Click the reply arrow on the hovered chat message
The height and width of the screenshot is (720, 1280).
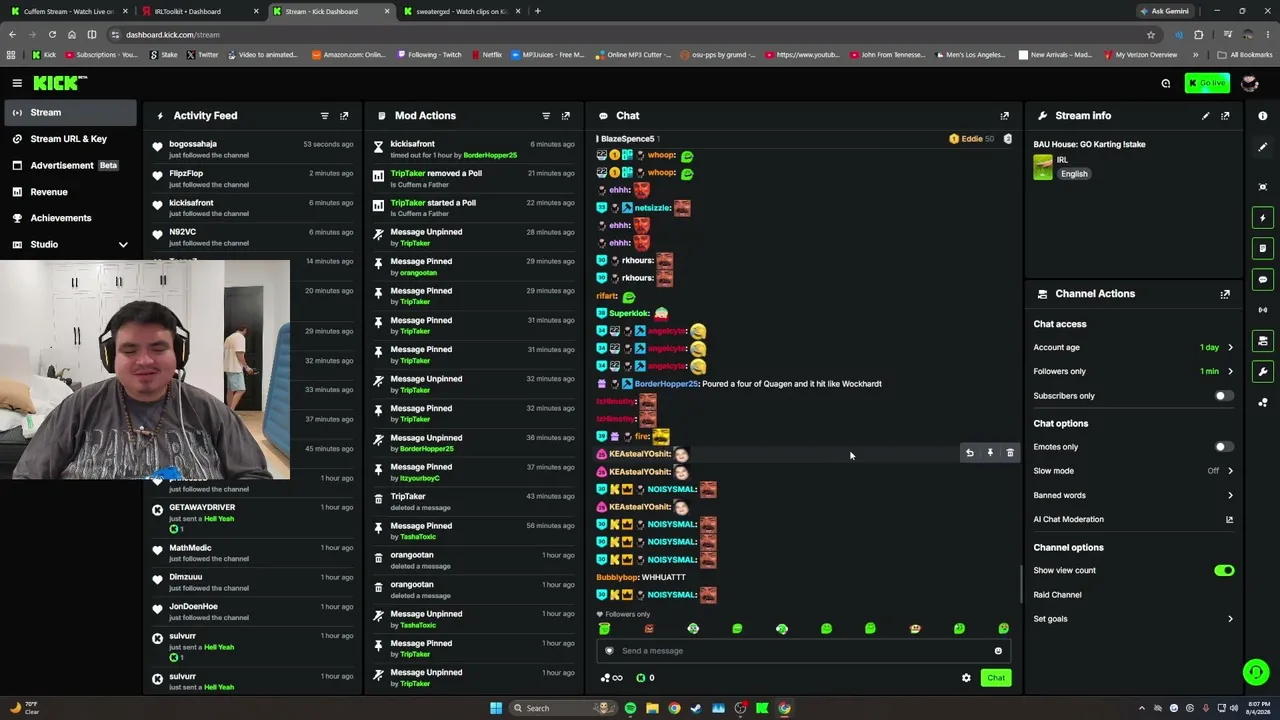pos(969,453)
